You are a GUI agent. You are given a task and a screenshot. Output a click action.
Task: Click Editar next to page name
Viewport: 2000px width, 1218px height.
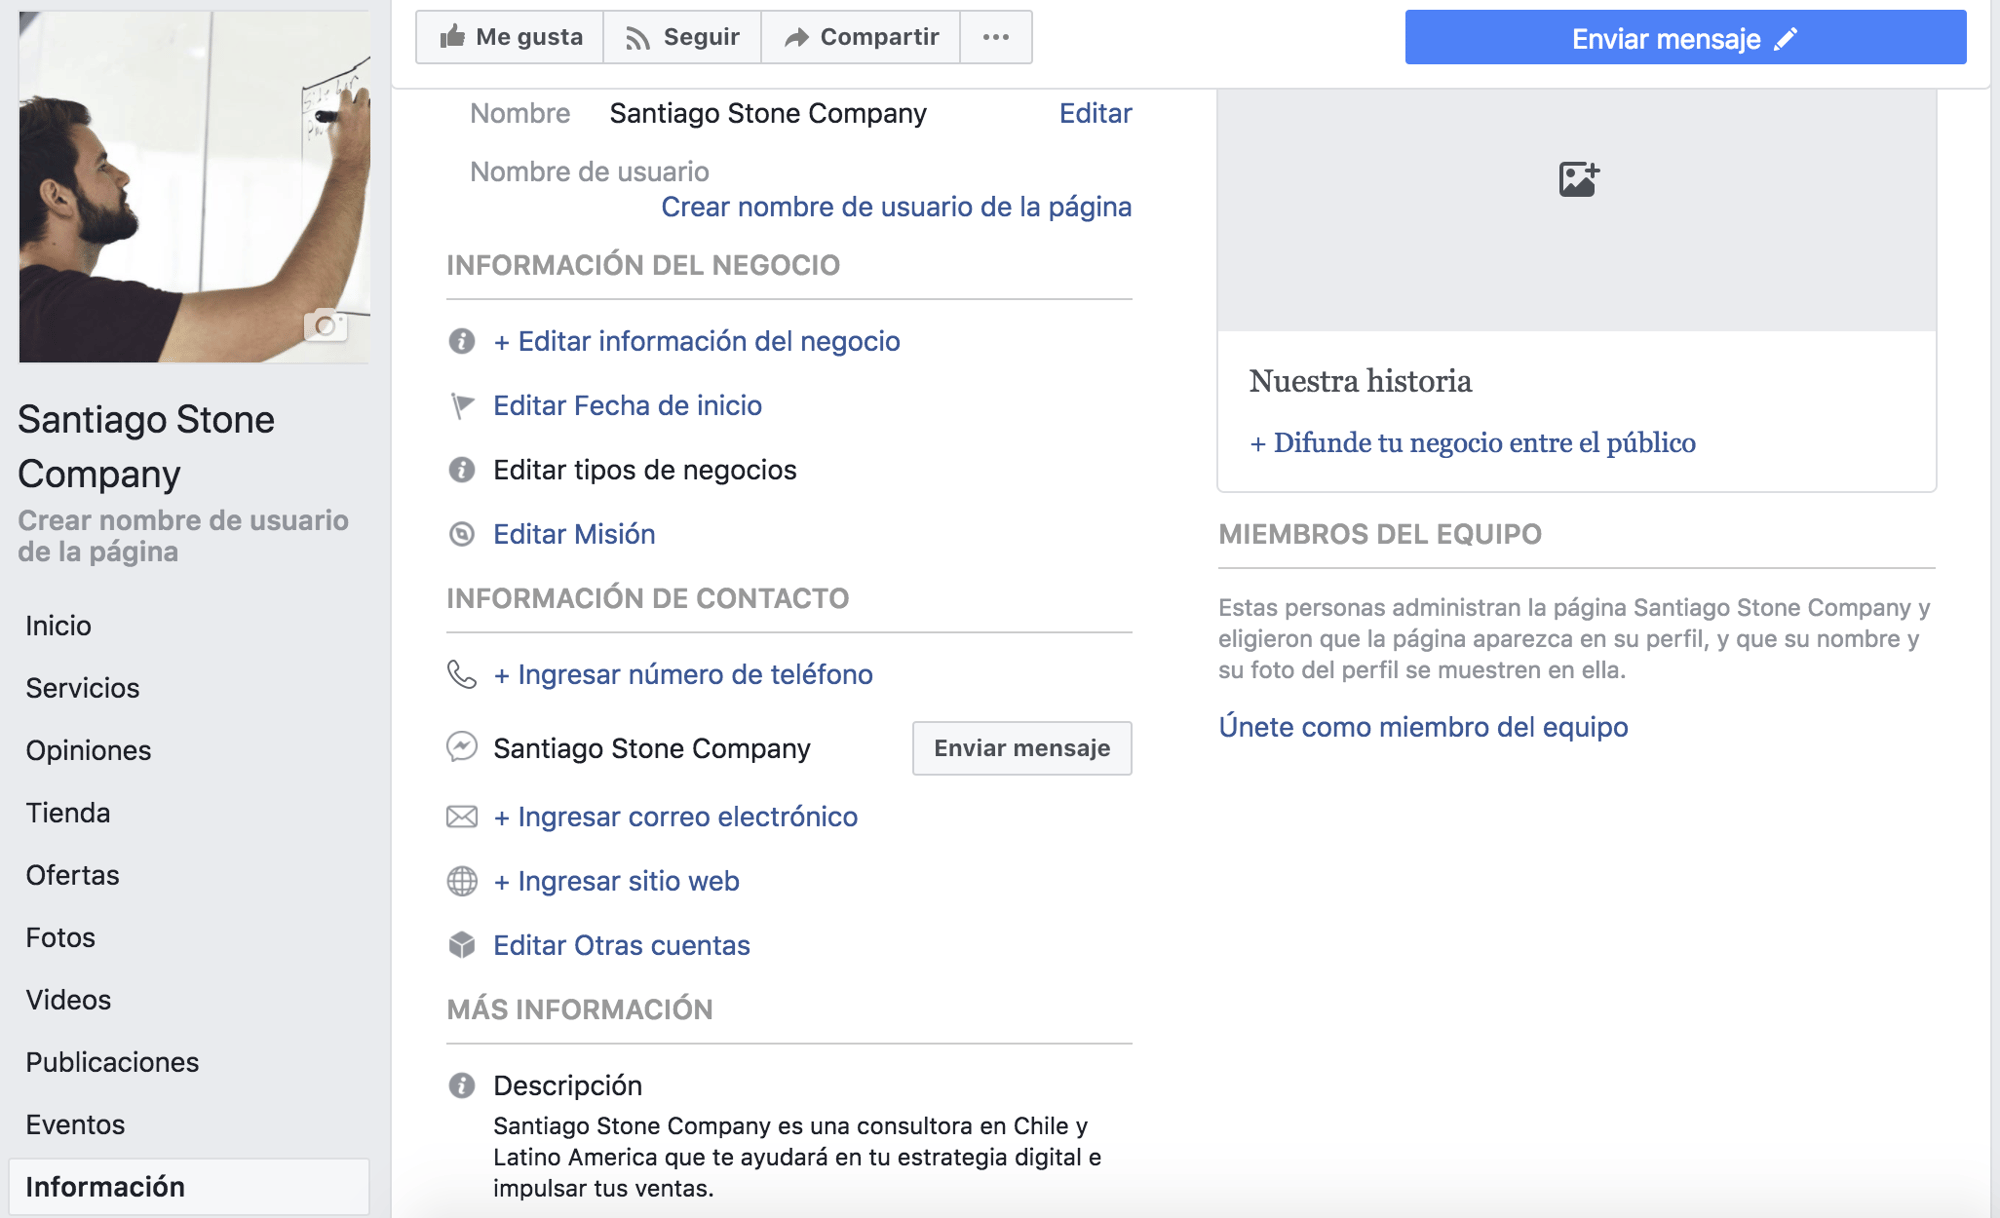click(x=1095, y=113)
